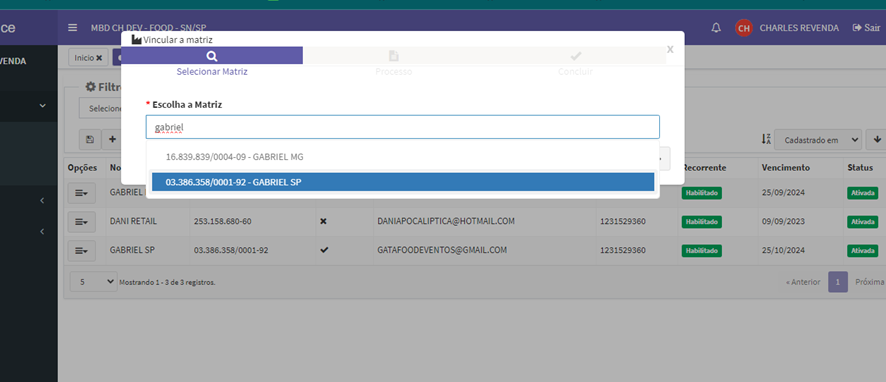Collapse the expanded sidebar menu chevron

pos(42,106)
